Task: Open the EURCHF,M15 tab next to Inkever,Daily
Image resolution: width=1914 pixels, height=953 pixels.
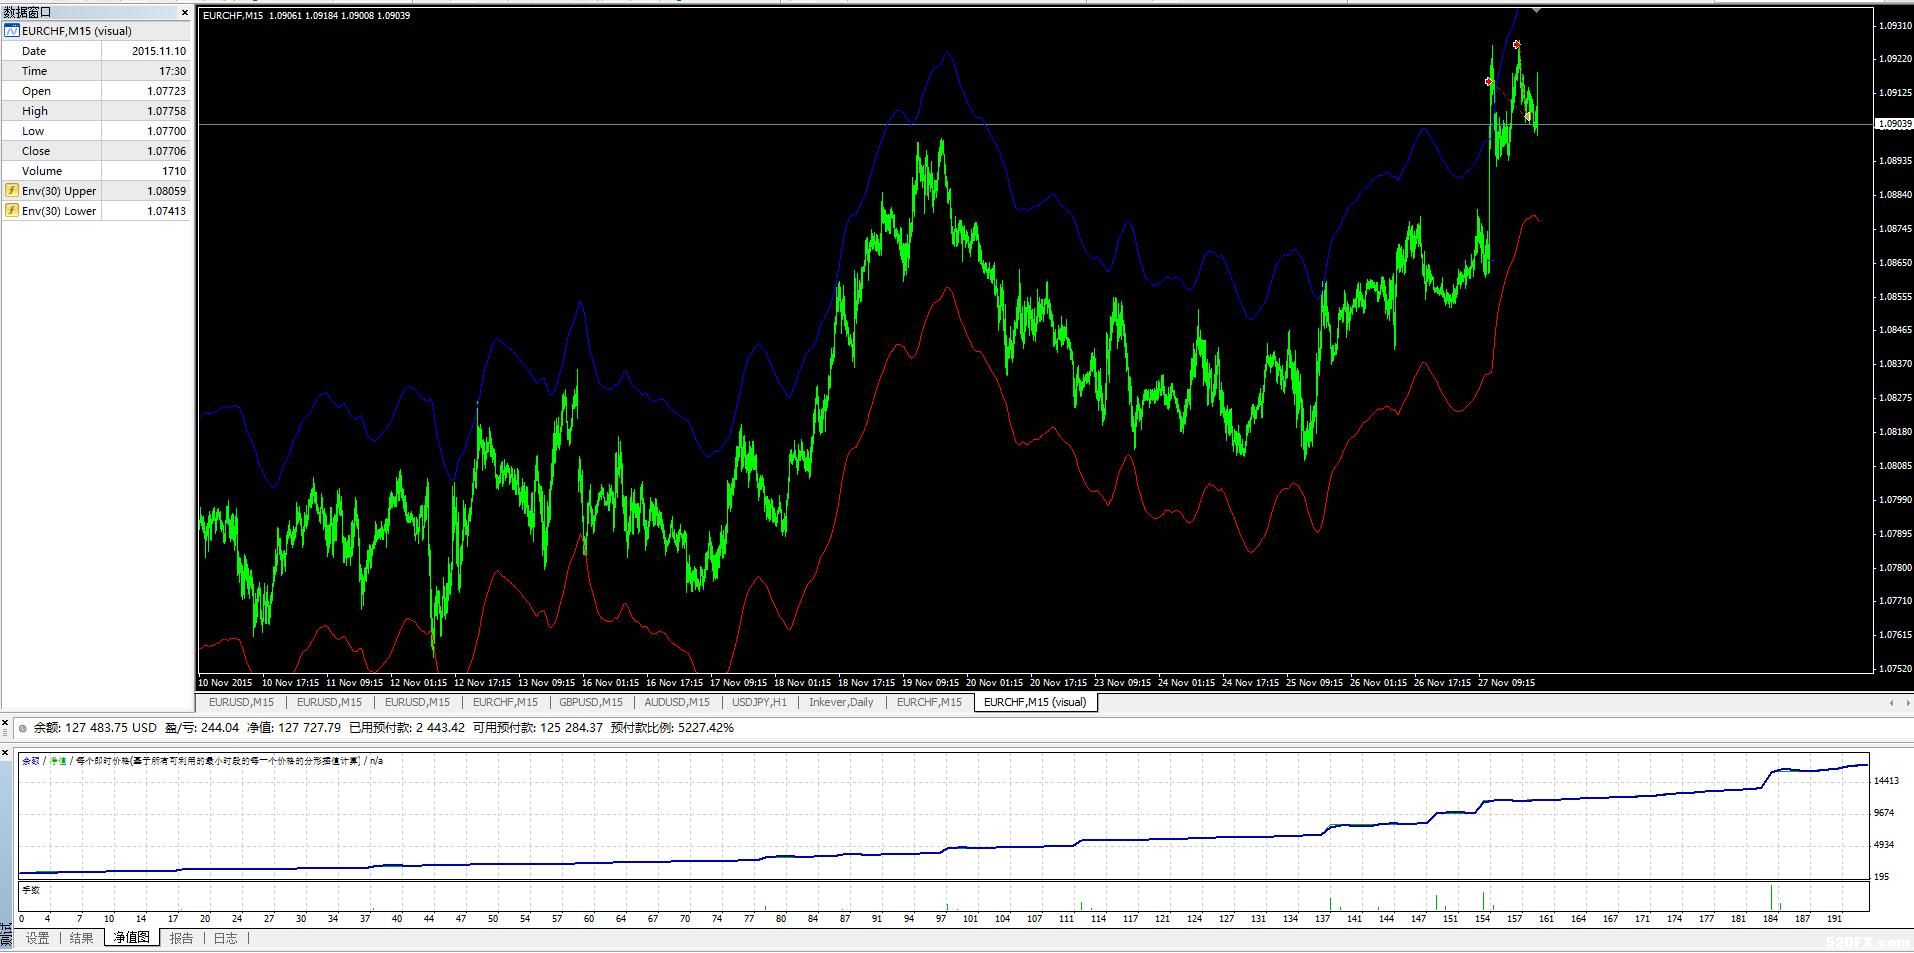Action: tap(929, 702)
